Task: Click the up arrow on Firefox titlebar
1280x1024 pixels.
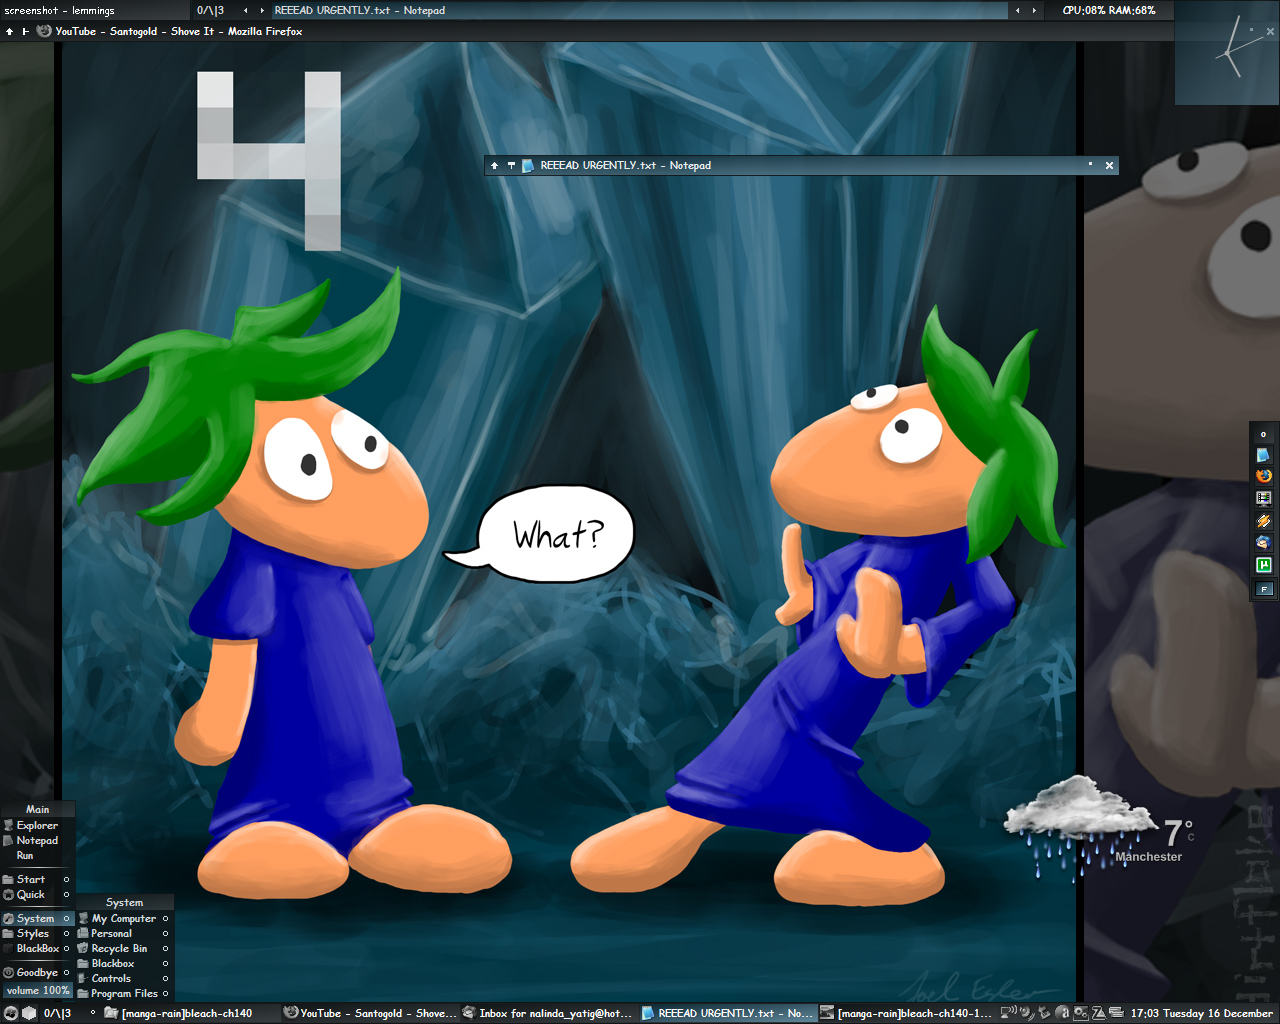Action: [x=9, y=32]
